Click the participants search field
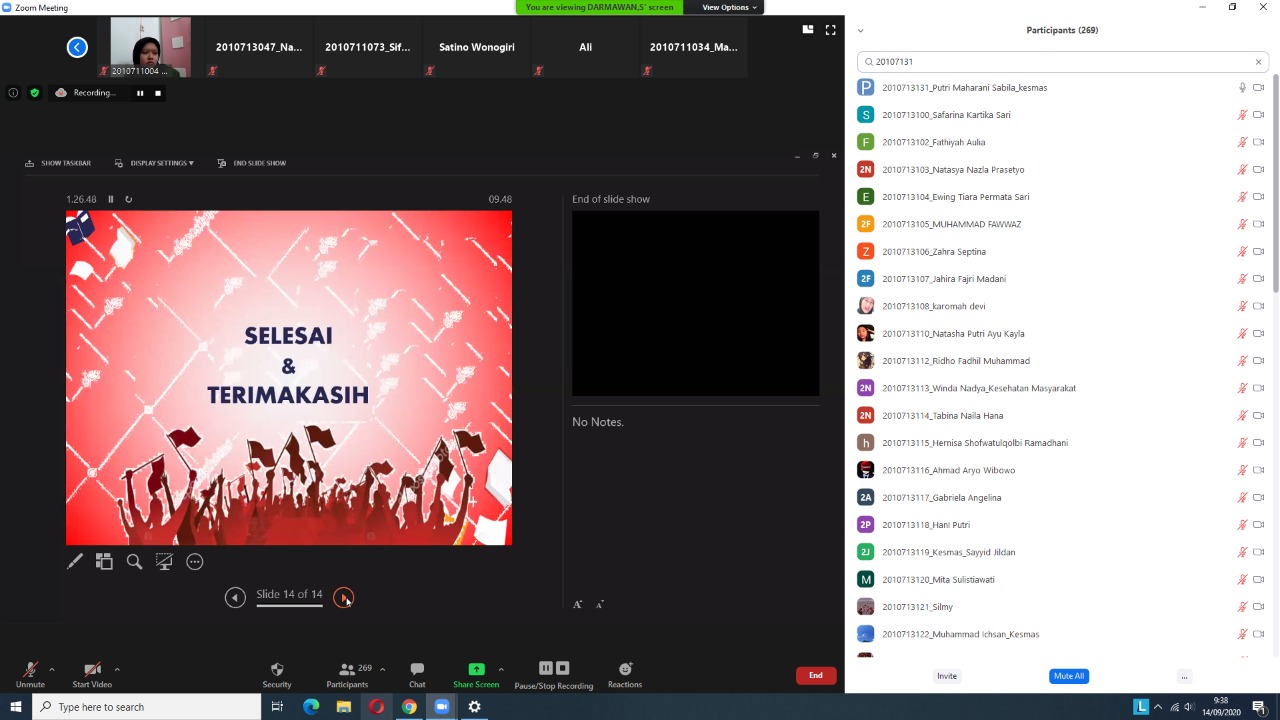This screenshot has width=1280, height=720. point(1060,62)
